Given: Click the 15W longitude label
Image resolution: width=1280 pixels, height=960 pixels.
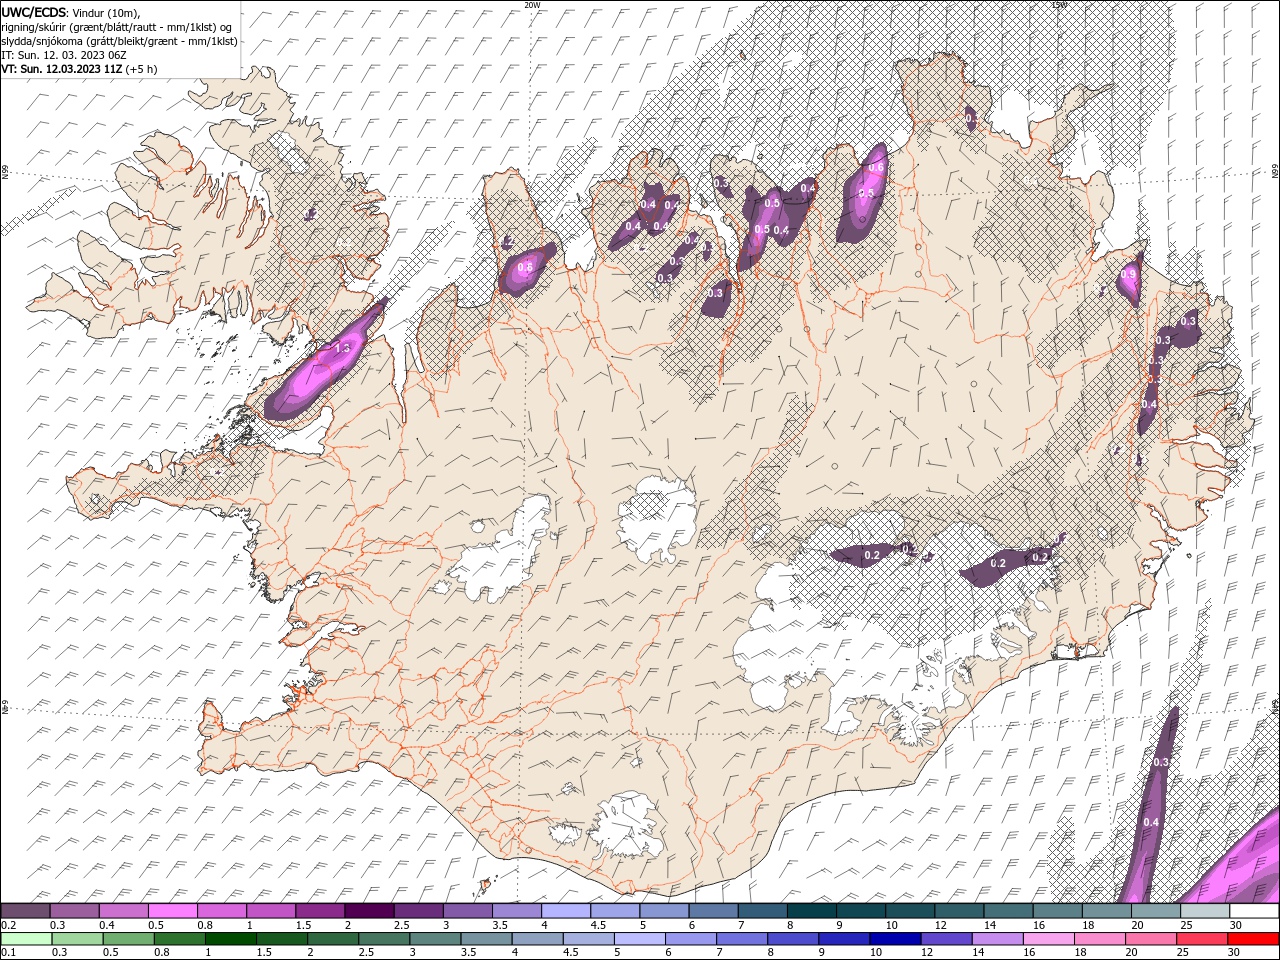Looking at the screenshot, I should click(x=1059, y=5).
